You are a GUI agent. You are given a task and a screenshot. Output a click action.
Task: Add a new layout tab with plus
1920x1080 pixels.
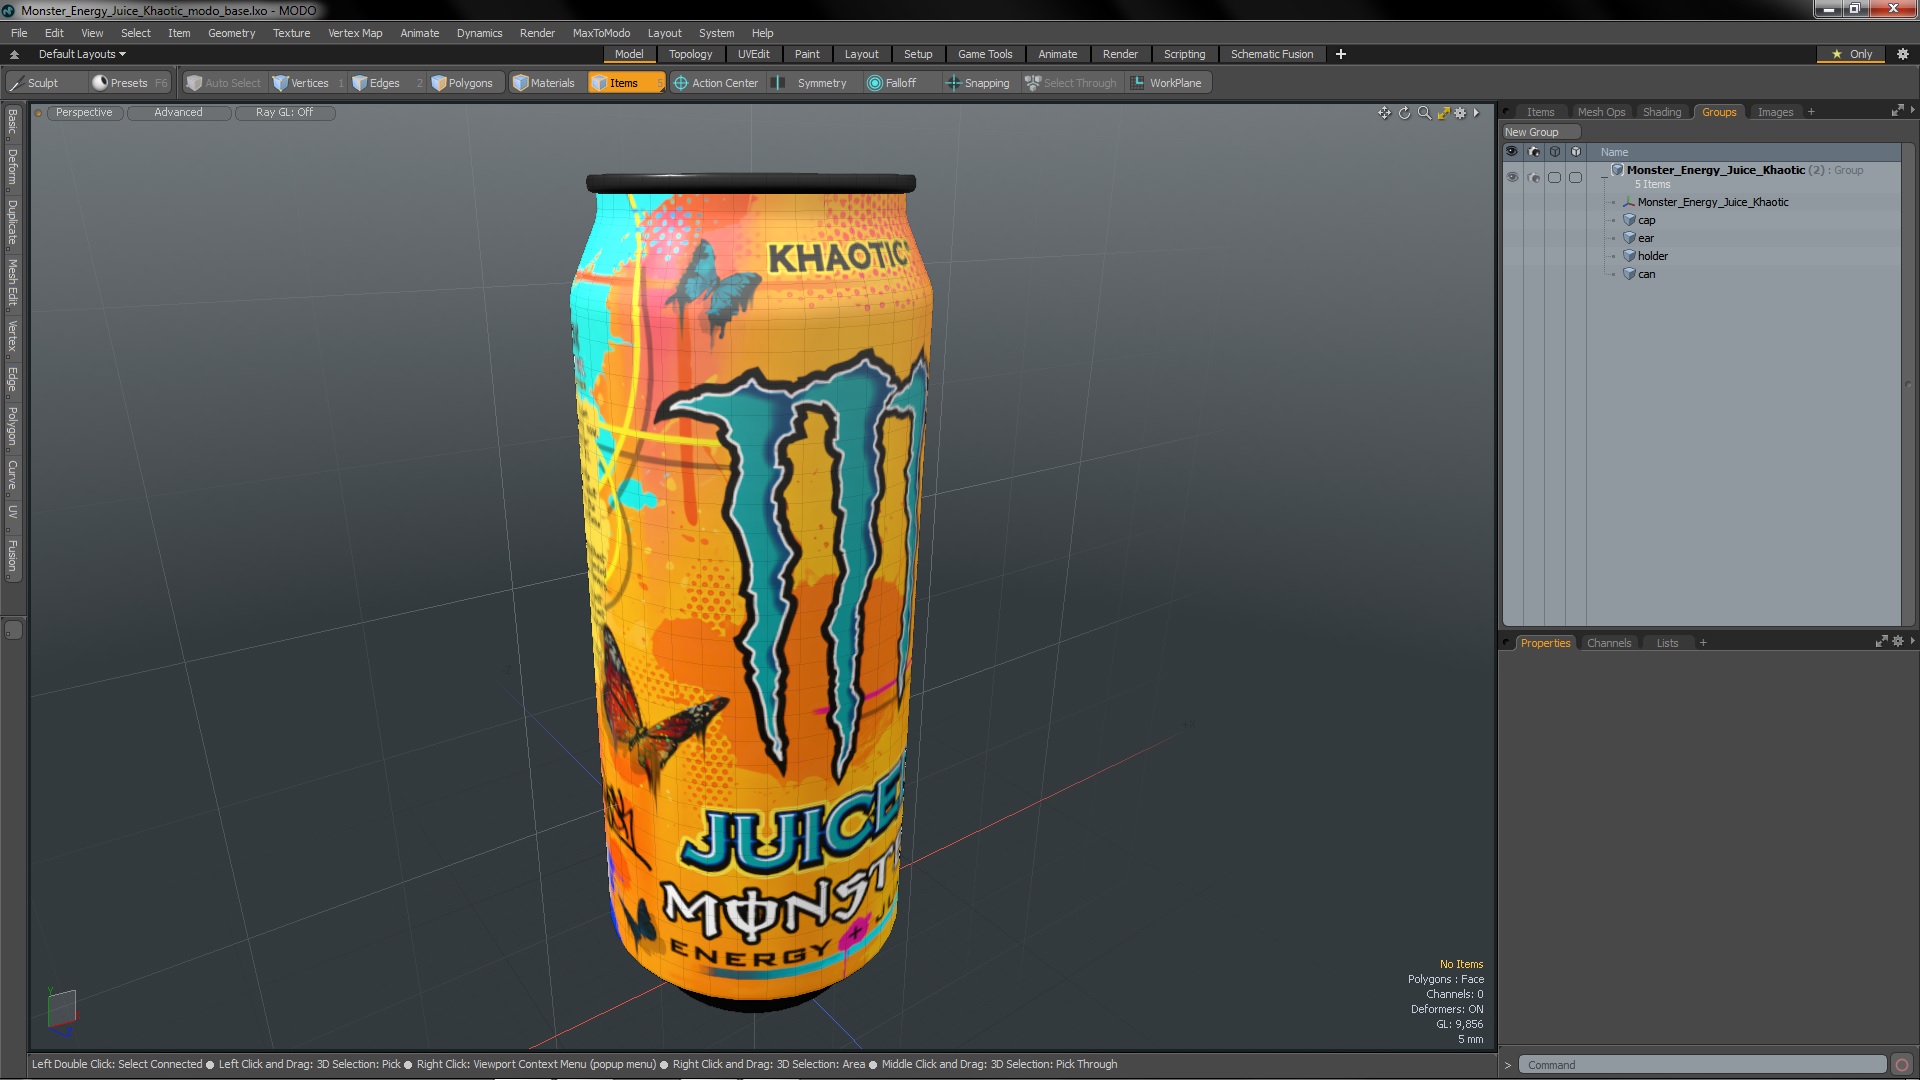pyautogui.click(x=1341, y=54)
